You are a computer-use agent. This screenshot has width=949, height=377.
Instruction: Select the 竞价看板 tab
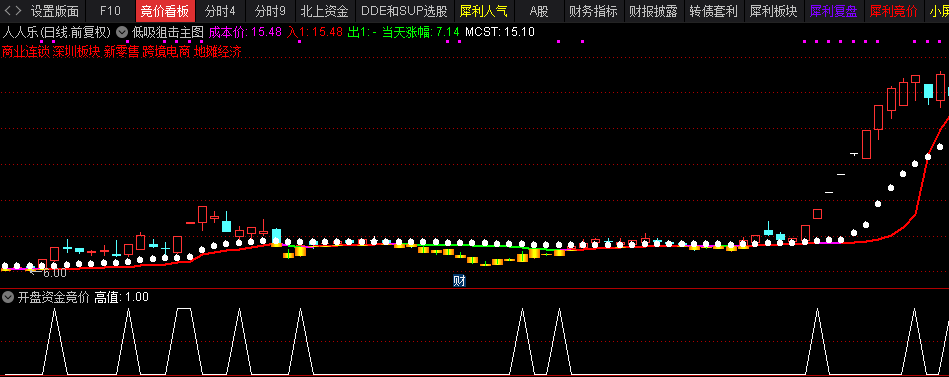pyautogui.click(x=165, y=11)
